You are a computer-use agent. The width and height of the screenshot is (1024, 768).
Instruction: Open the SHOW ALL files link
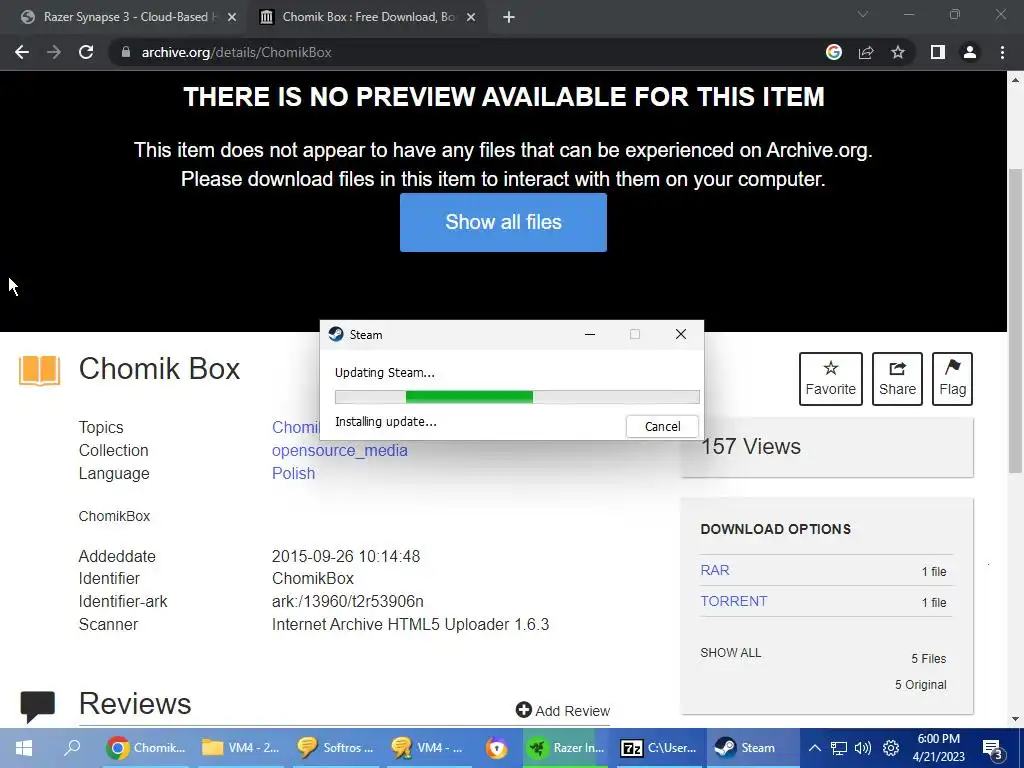click(730, 652)
